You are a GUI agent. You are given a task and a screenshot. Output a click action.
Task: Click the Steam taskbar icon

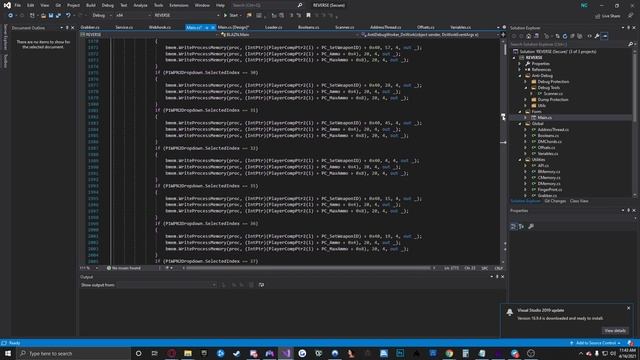point(237,353)
